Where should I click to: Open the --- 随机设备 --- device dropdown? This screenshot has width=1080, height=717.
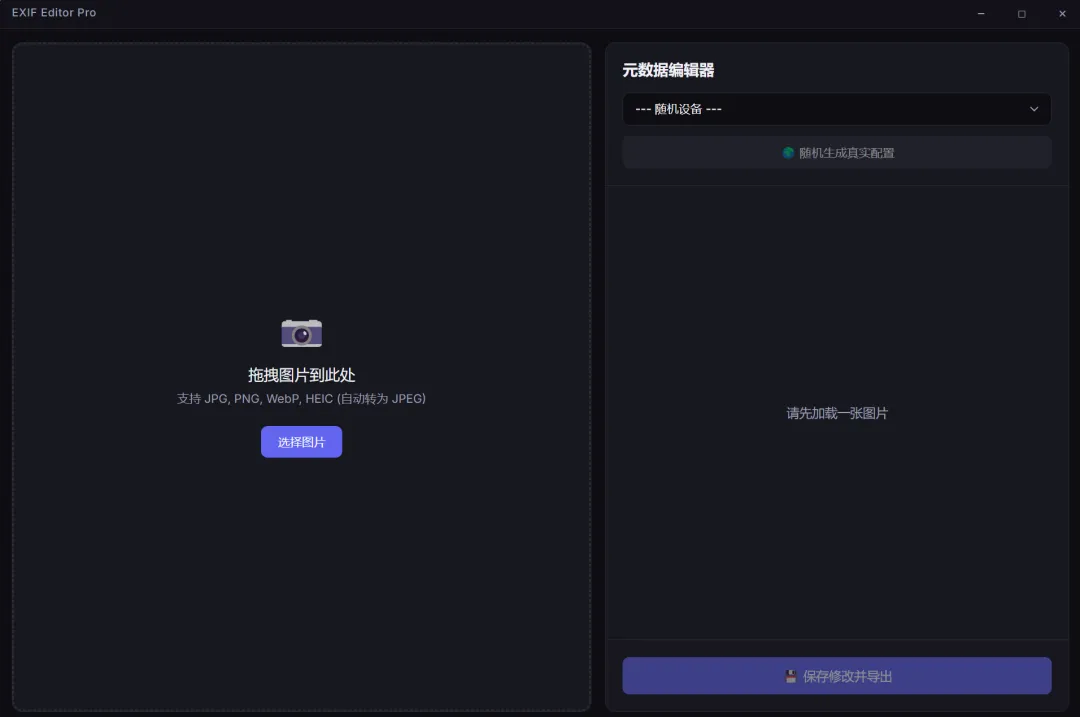click(x=837, y=109)
